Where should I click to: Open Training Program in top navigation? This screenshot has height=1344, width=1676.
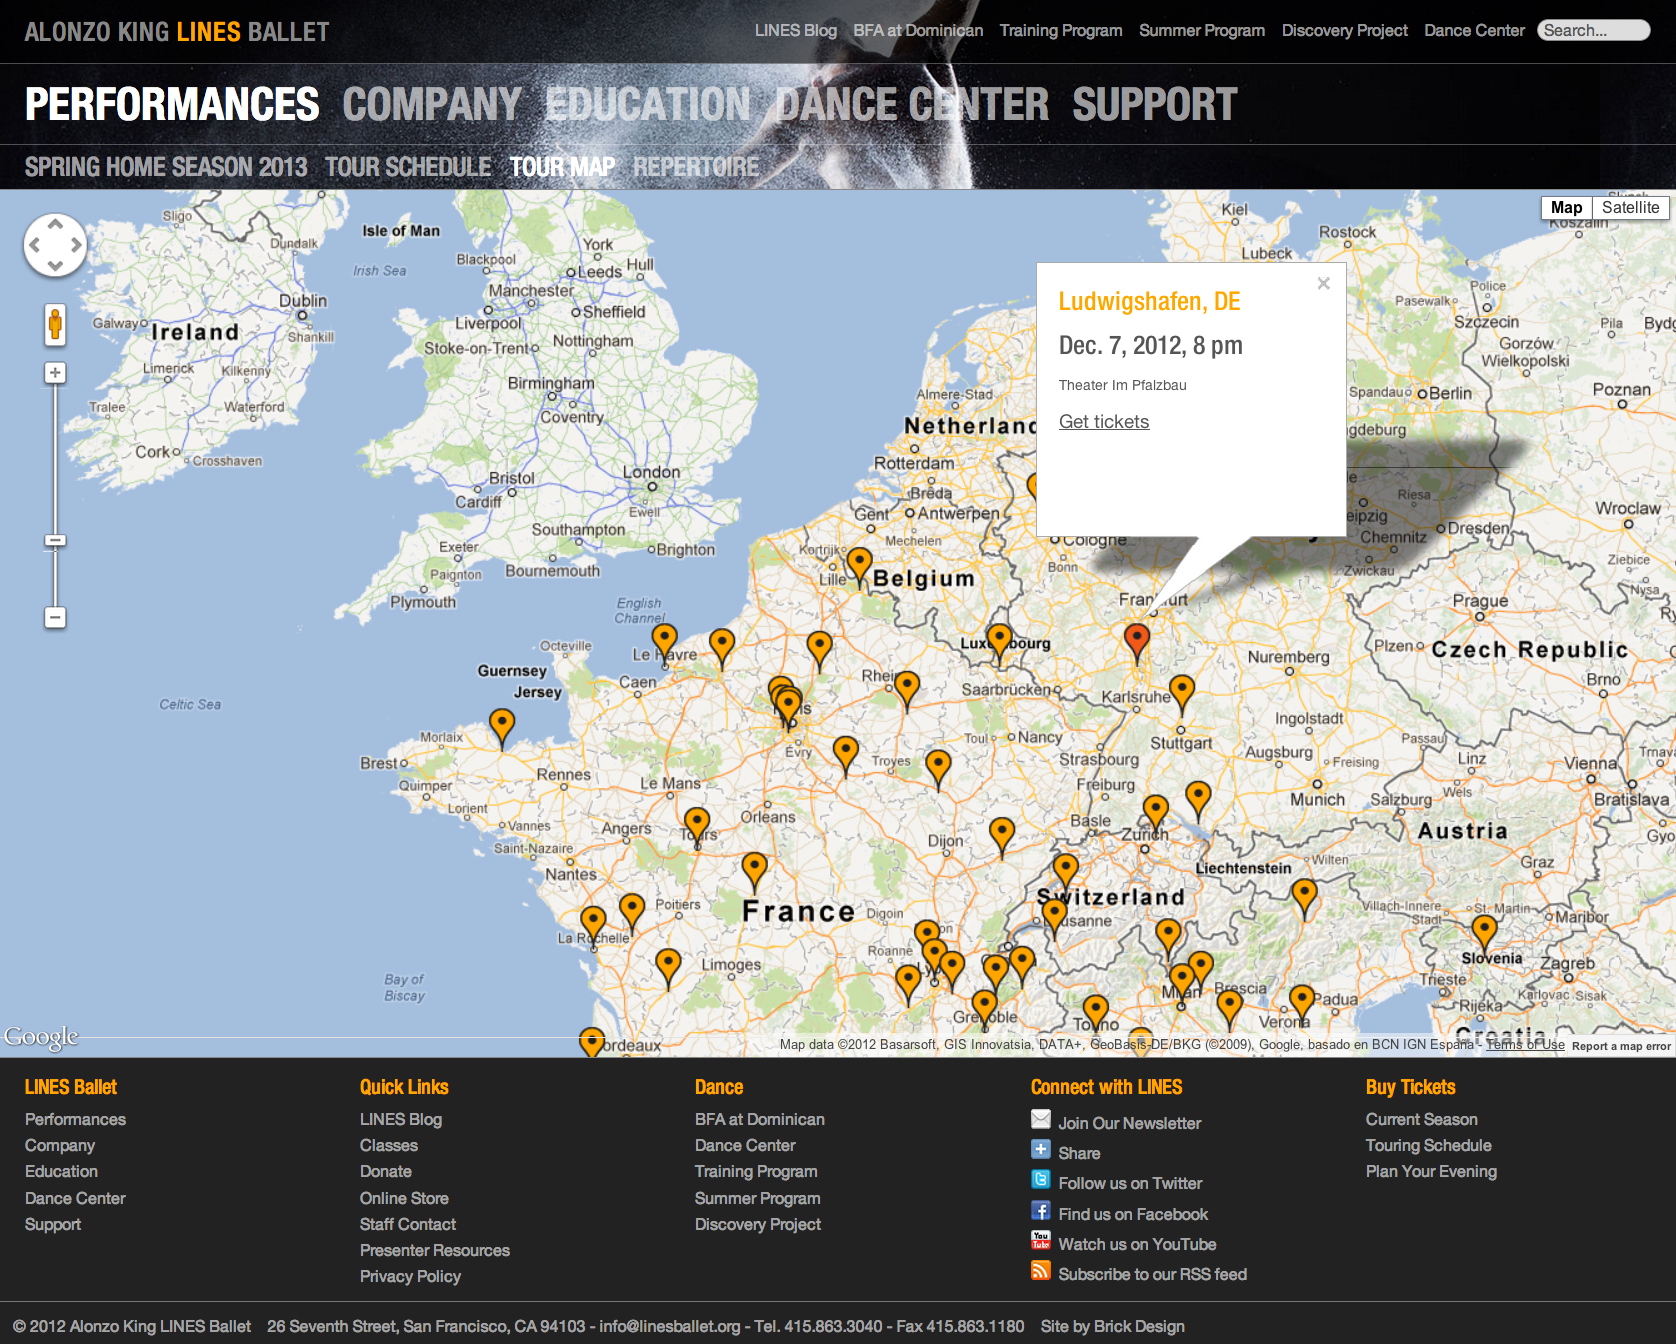point(1061,30)
